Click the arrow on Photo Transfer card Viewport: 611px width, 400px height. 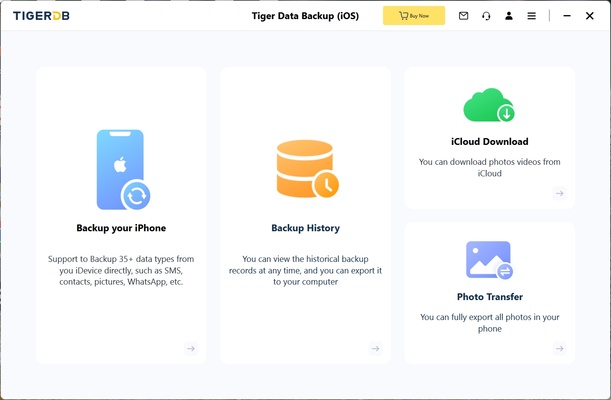tap(560, 348)
